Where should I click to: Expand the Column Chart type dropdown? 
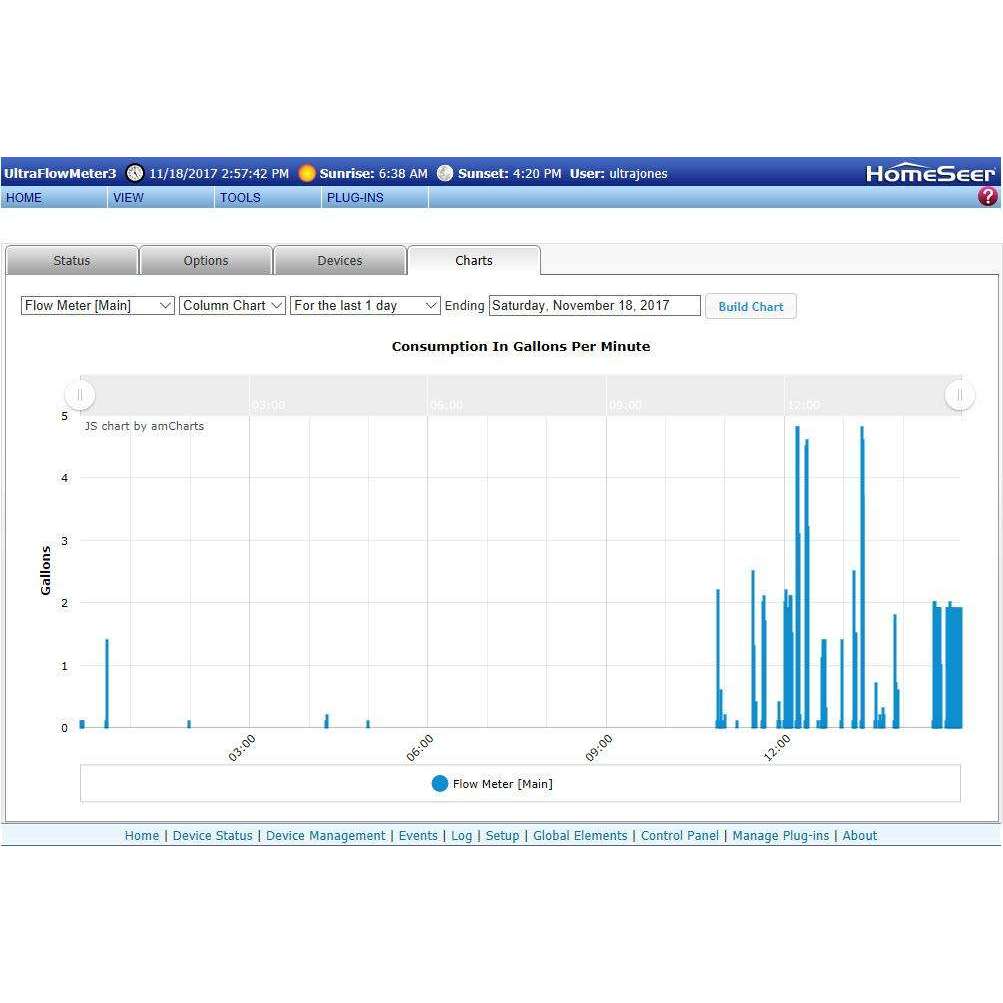tap(233, 306)
